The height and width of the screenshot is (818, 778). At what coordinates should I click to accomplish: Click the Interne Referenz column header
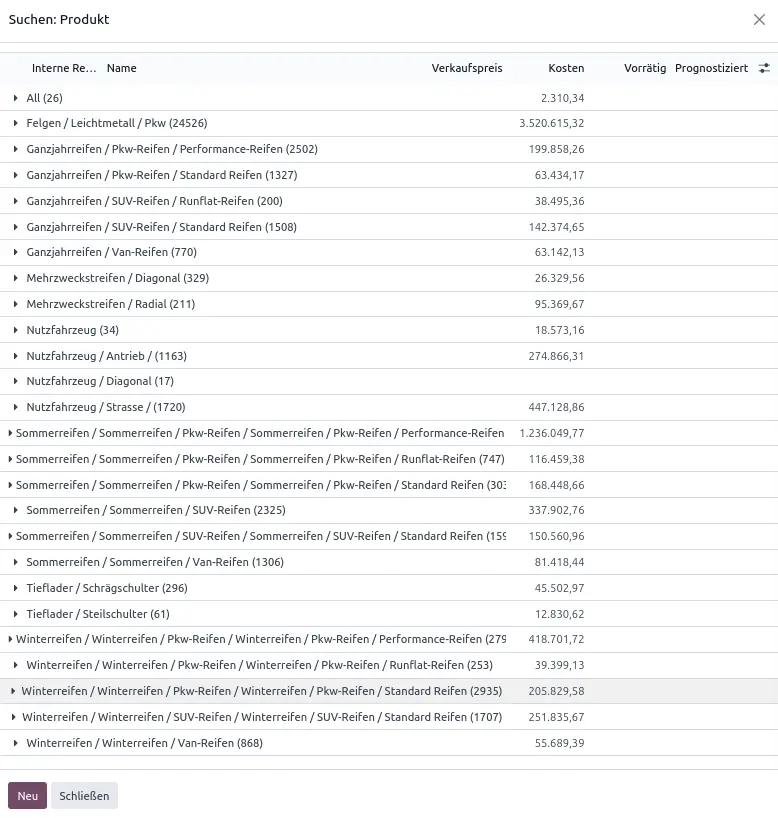(x=64, y=68)
